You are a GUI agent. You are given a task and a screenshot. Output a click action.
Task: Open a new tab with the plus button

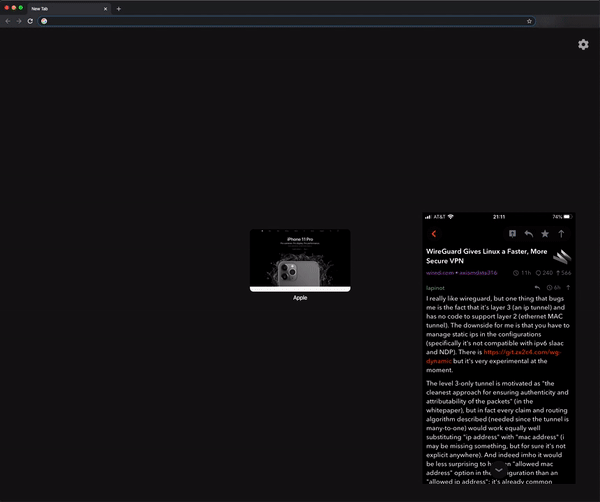(119, 9)
